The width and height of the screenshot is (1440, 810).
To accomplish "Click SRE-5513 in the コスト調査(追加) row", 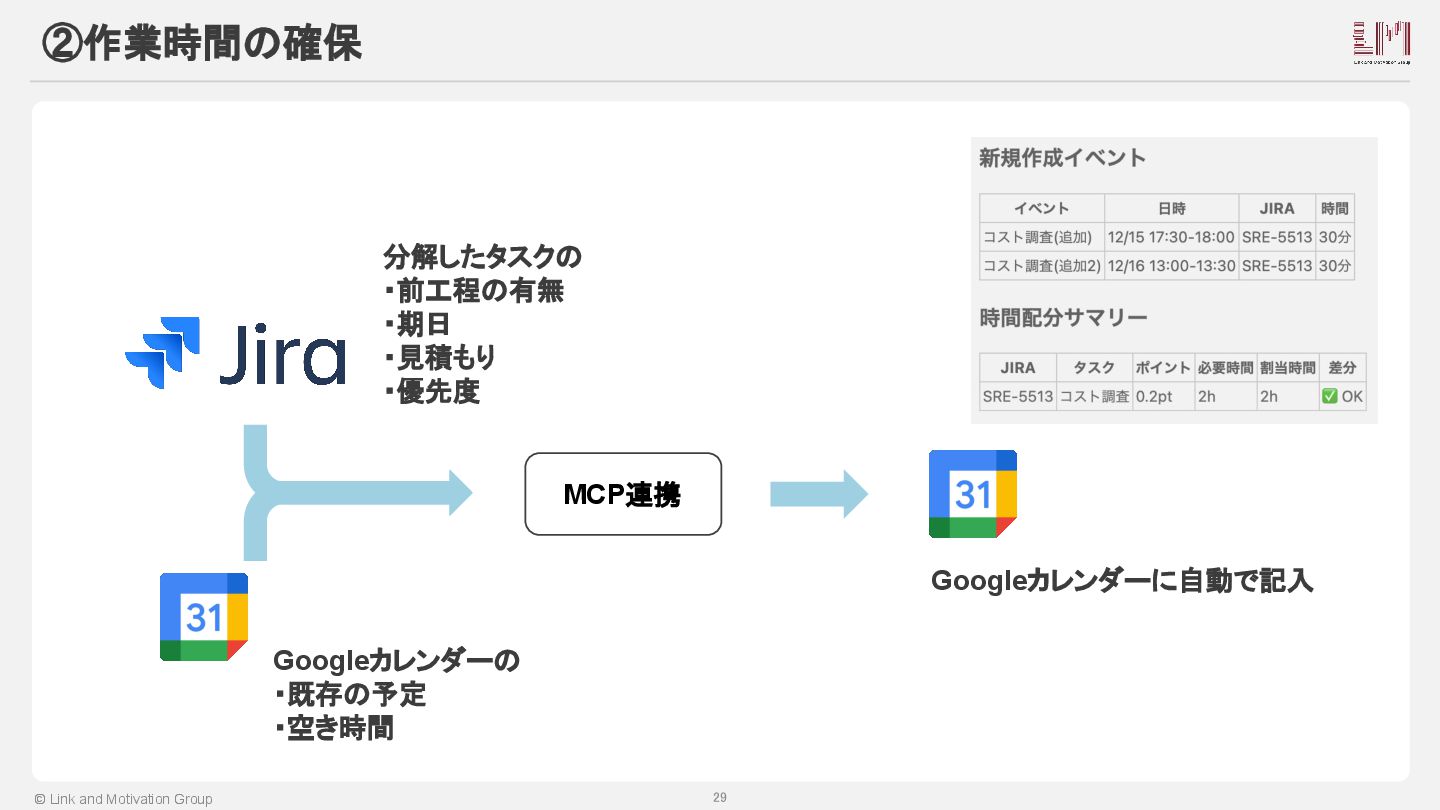I will click(1277, 238).
